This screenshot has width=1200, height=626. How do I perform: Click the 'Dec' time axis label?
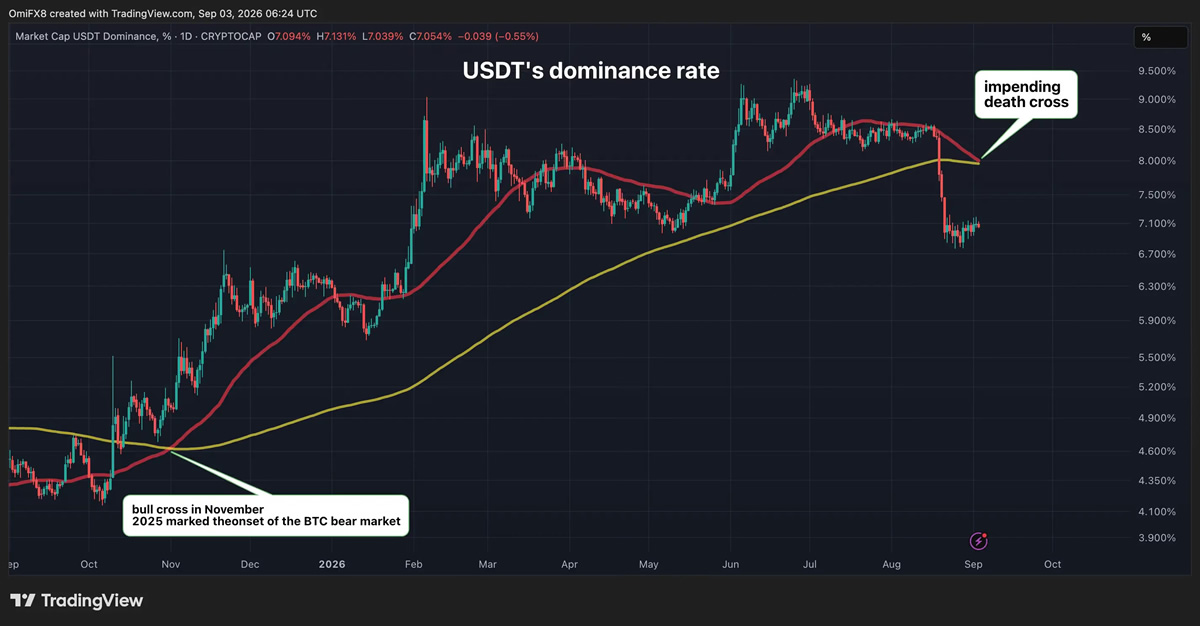[249, 565]
